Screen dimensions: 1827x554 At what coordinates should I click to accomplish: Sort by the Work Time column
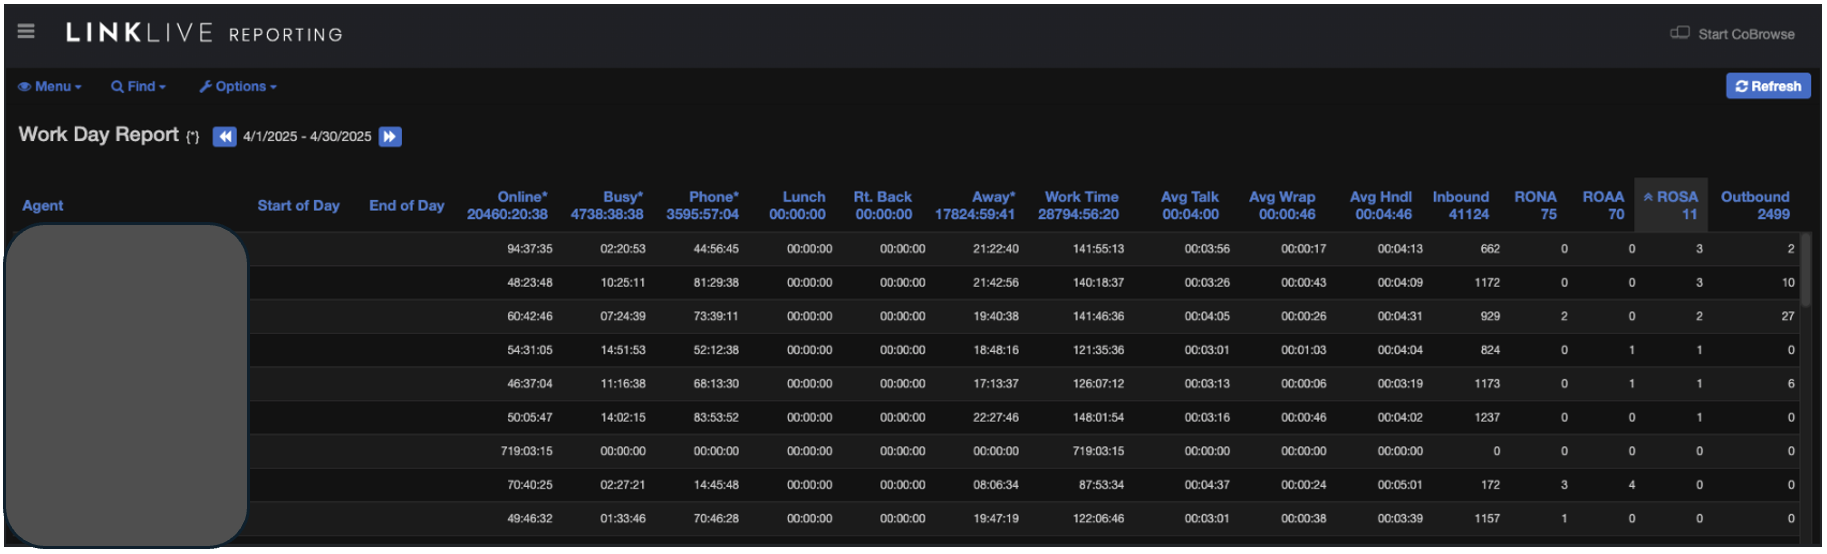[1081, 198]
